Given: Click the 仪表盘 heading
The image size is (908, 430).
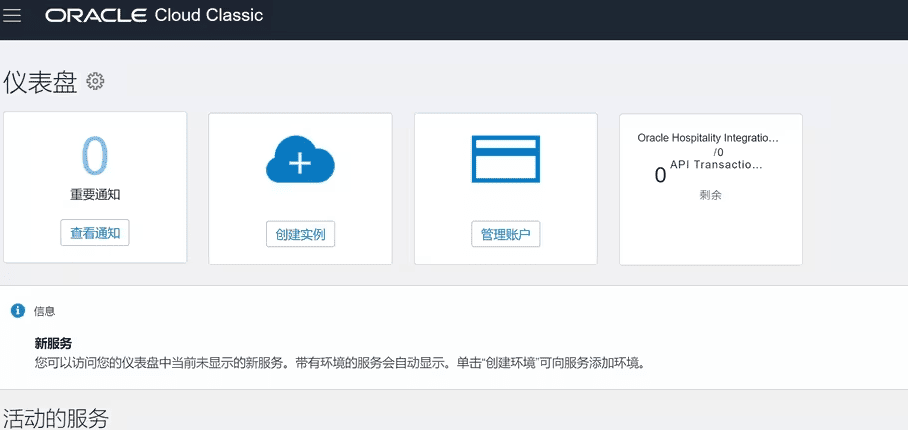Looking at the screenshot, I should [x=40, y=83].
